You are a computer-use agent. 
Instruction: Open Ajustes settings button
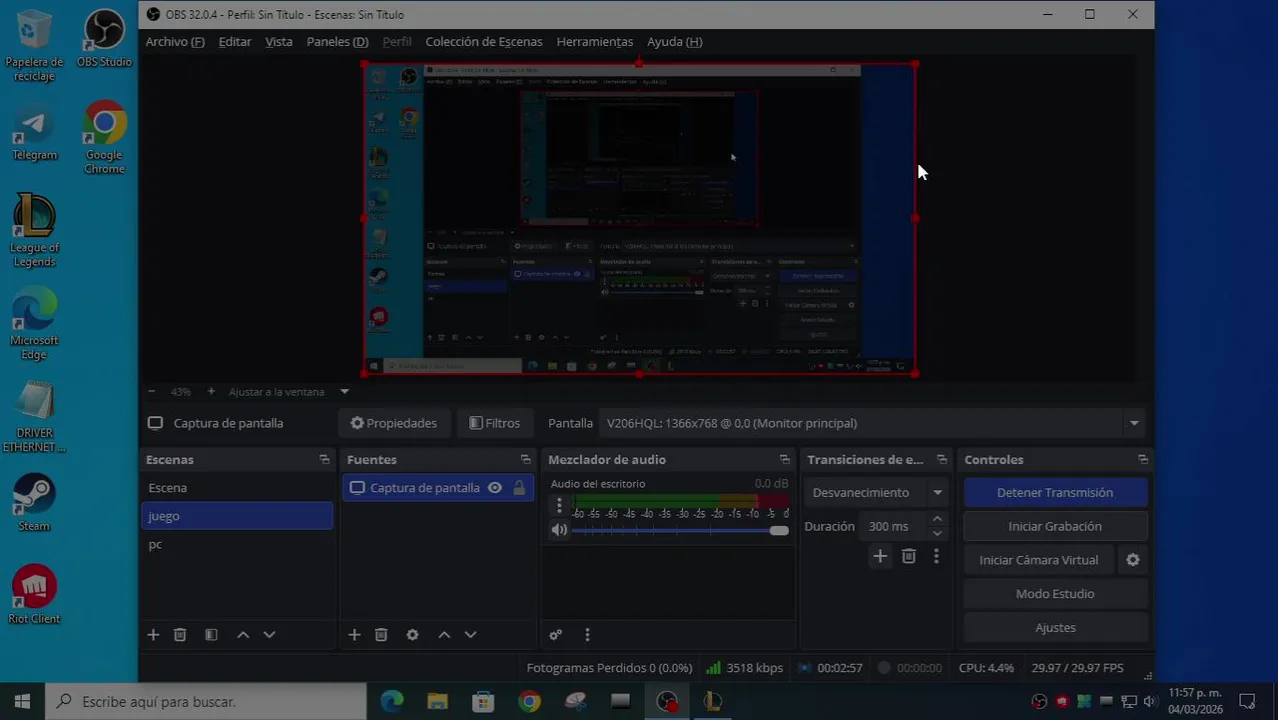pos(1055,628)
